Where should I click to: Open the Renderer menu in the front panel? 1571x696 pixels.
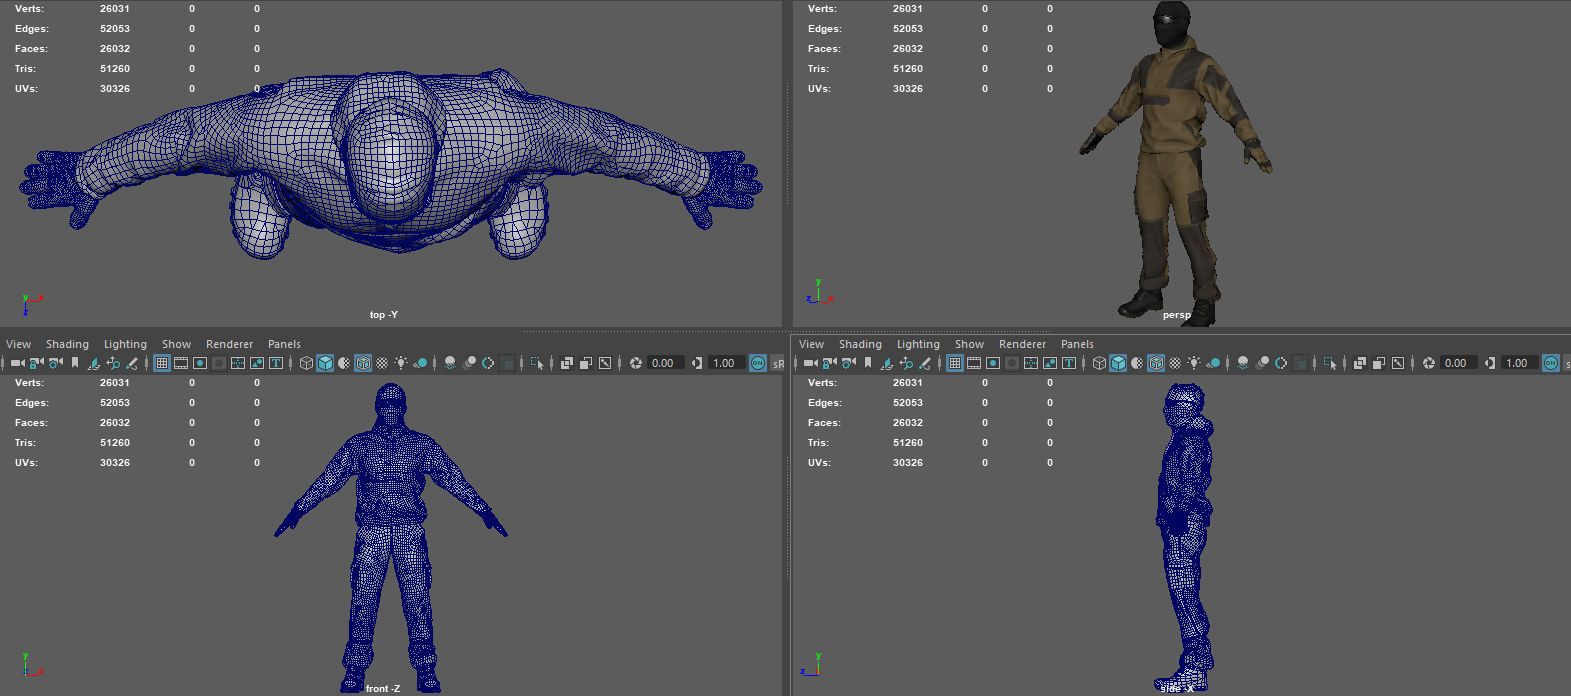pyautogui.click(x=229, y=344)
